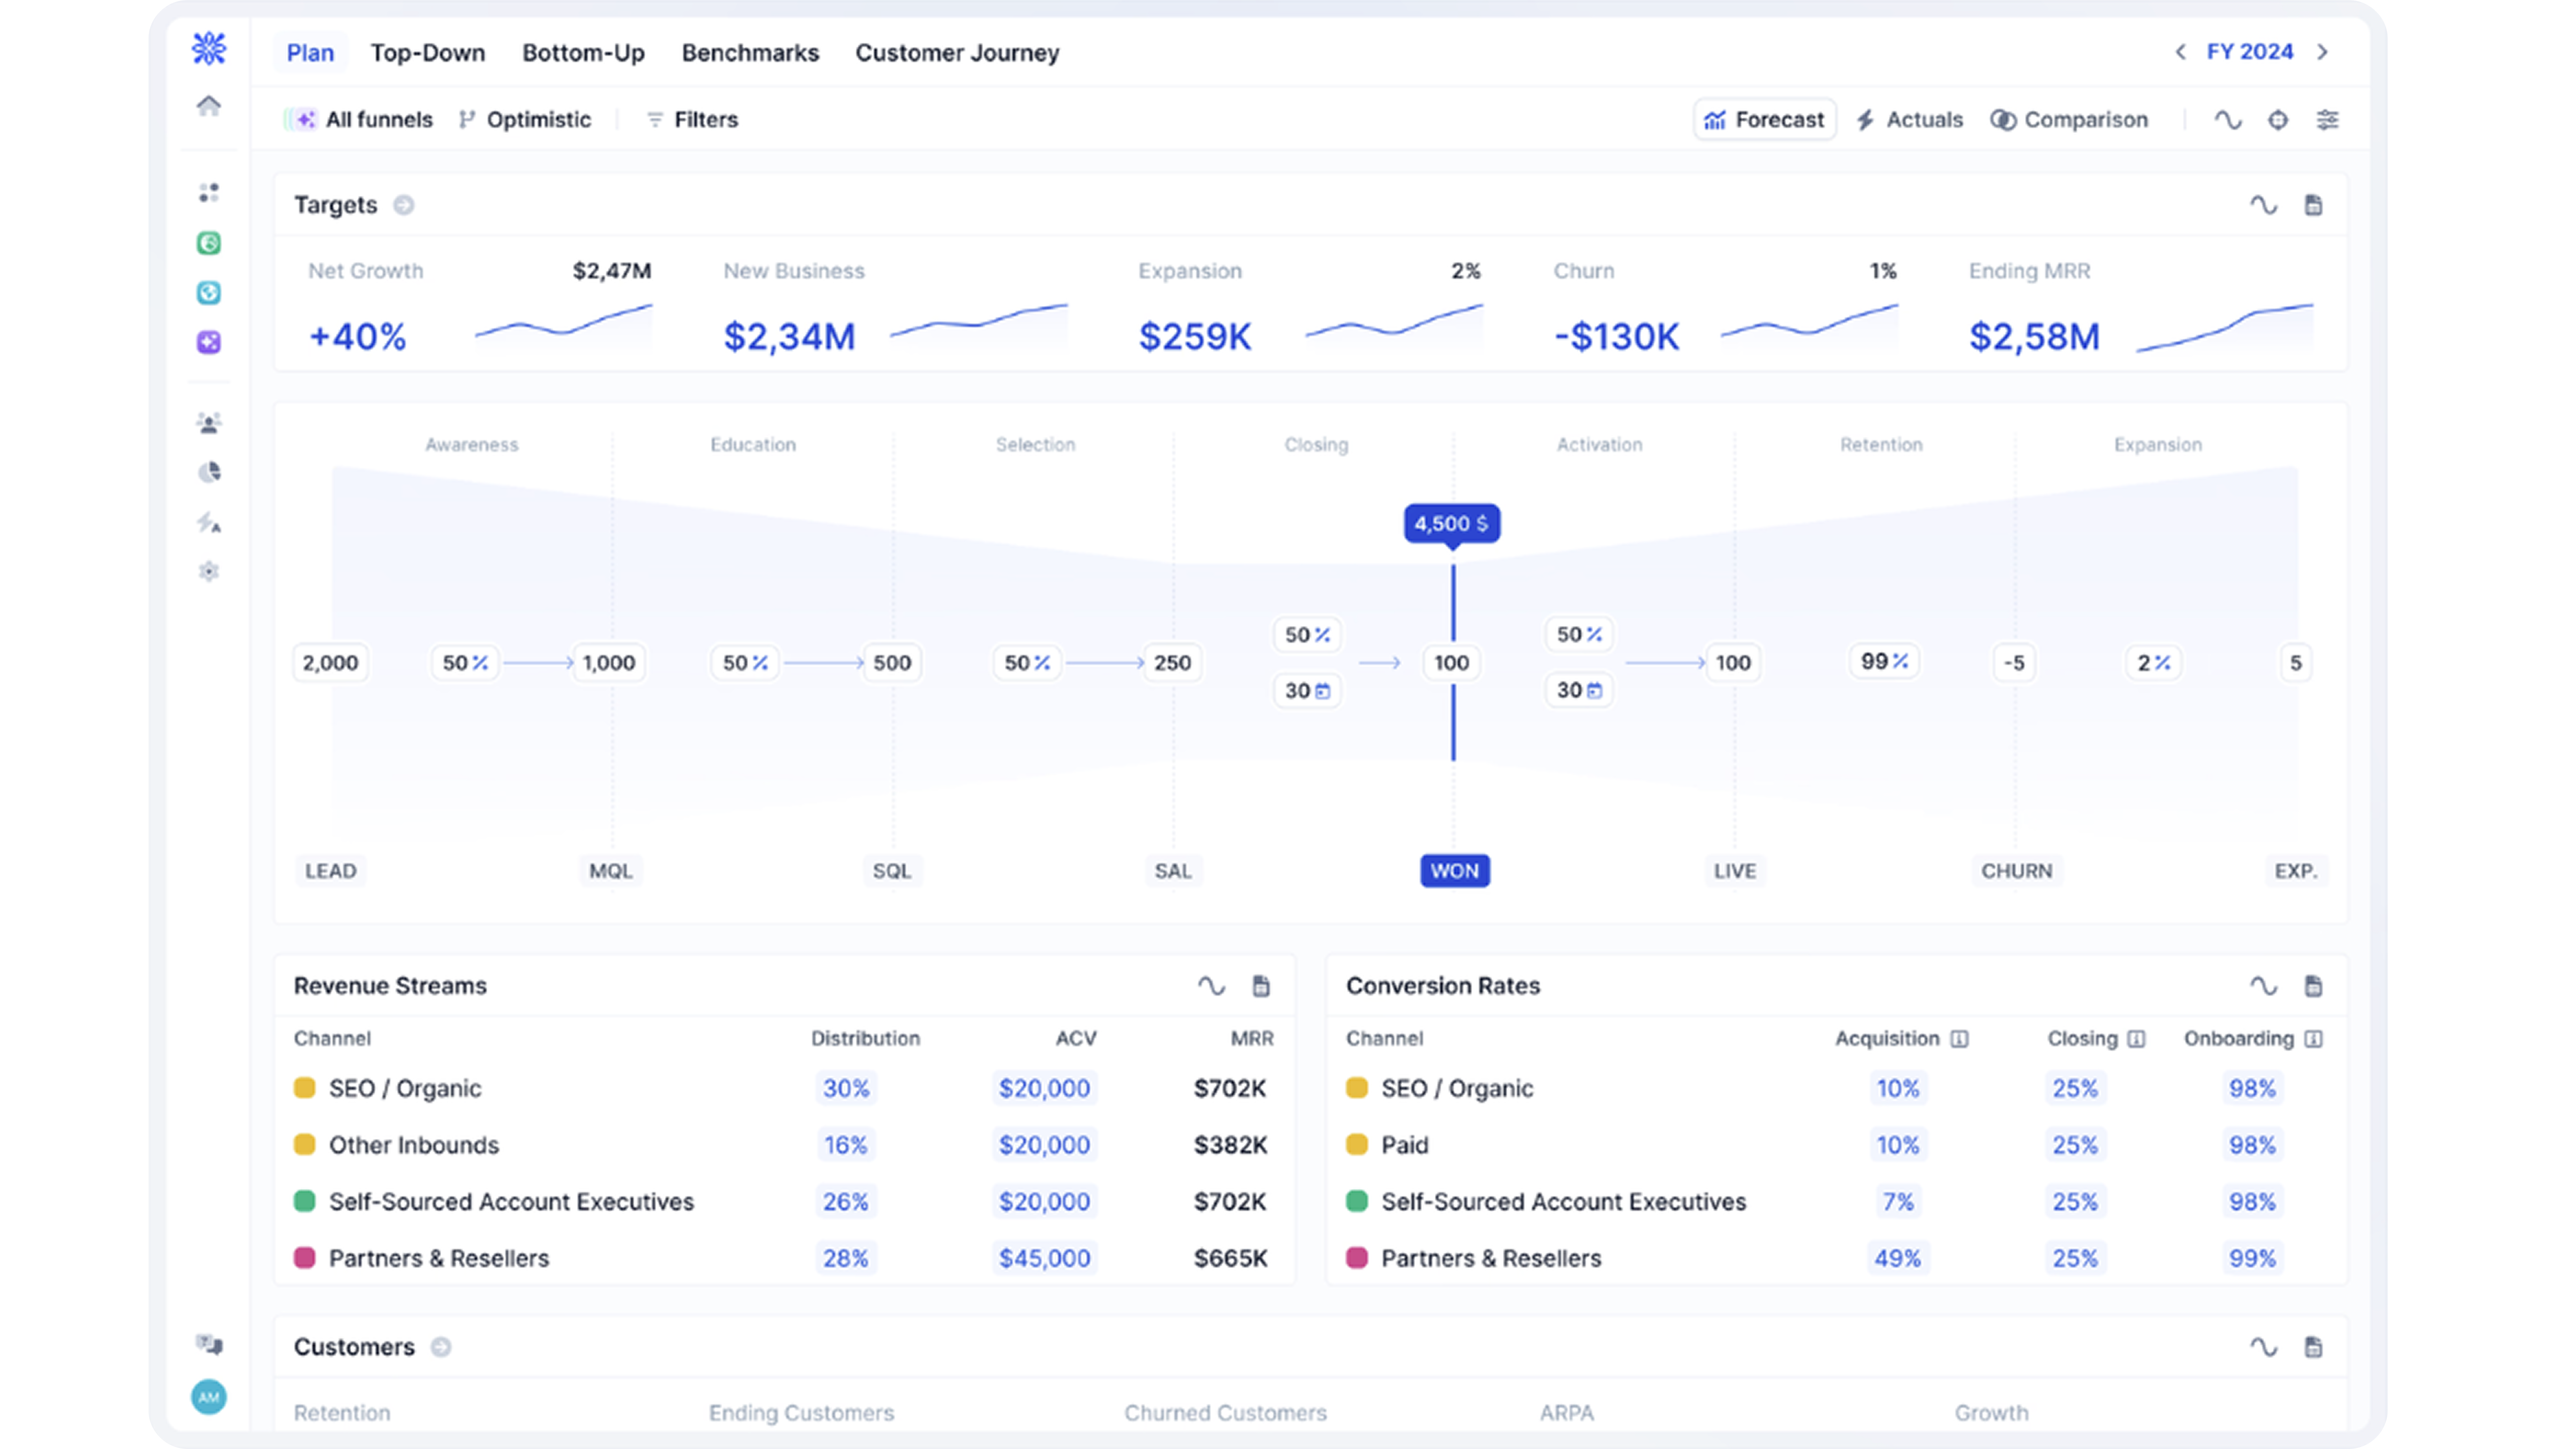
Task: Open Settings gear at sidebar bottom
Action: [209, 571]
